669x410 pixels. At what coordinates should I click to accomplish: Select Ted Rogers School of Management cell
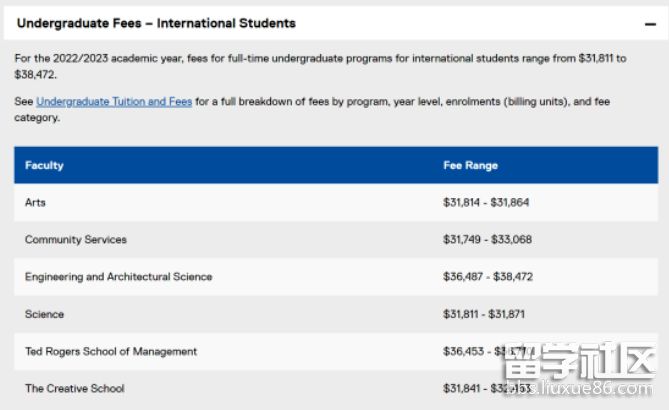click(111, 351)
